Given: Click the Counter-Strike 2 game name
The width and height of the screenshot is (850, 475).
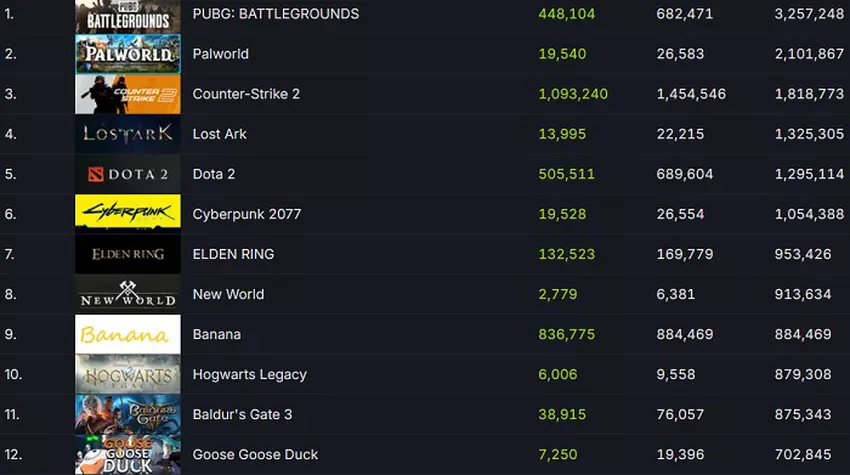Looking at the screenshot, I should [x=246, y=94].
